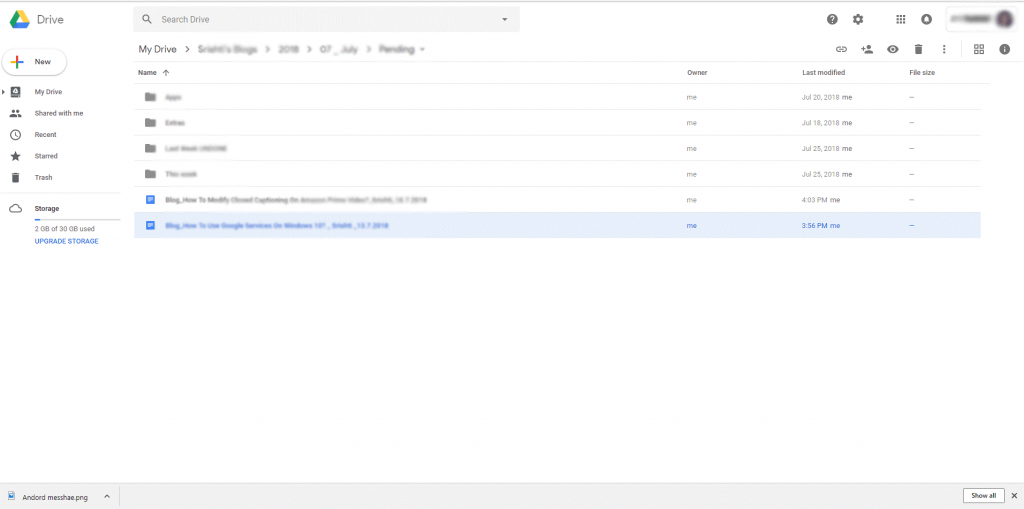Click the UPGRADE STORAGE link

[x=67, y=241]
